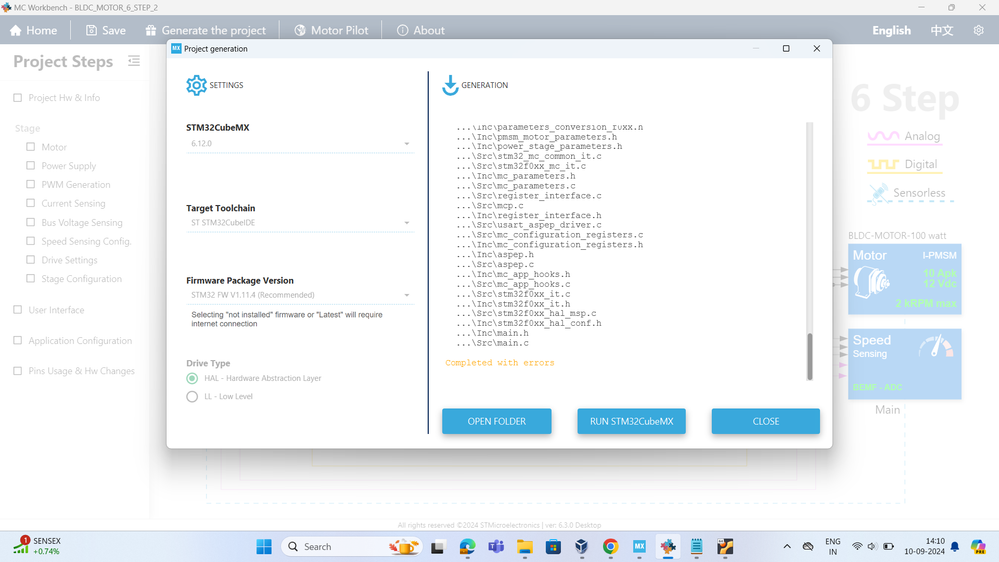Toggle the Current Sensing checkbox
The height and width of the screenshot is (562, 999).
[x=31, y=203]
